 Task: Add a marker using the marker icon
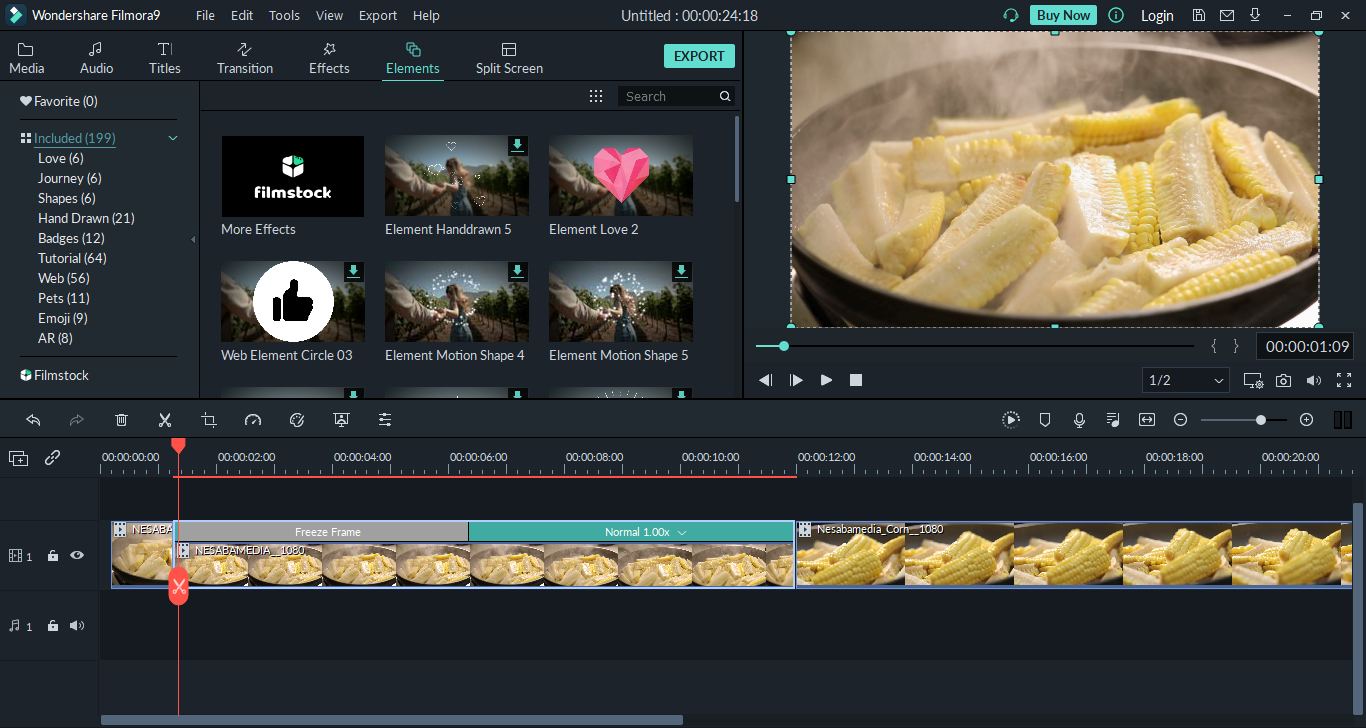(1045, 420)
